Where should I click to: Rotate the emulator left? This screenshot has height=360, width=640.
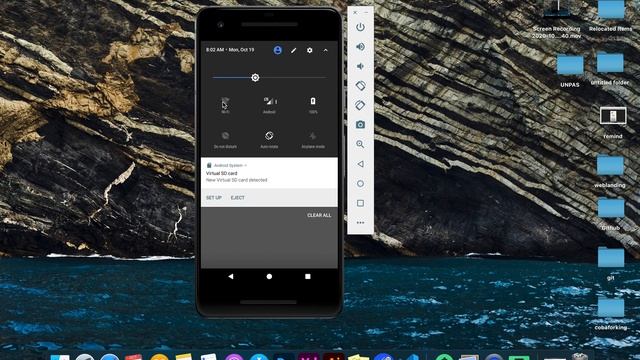click(360, 86)
